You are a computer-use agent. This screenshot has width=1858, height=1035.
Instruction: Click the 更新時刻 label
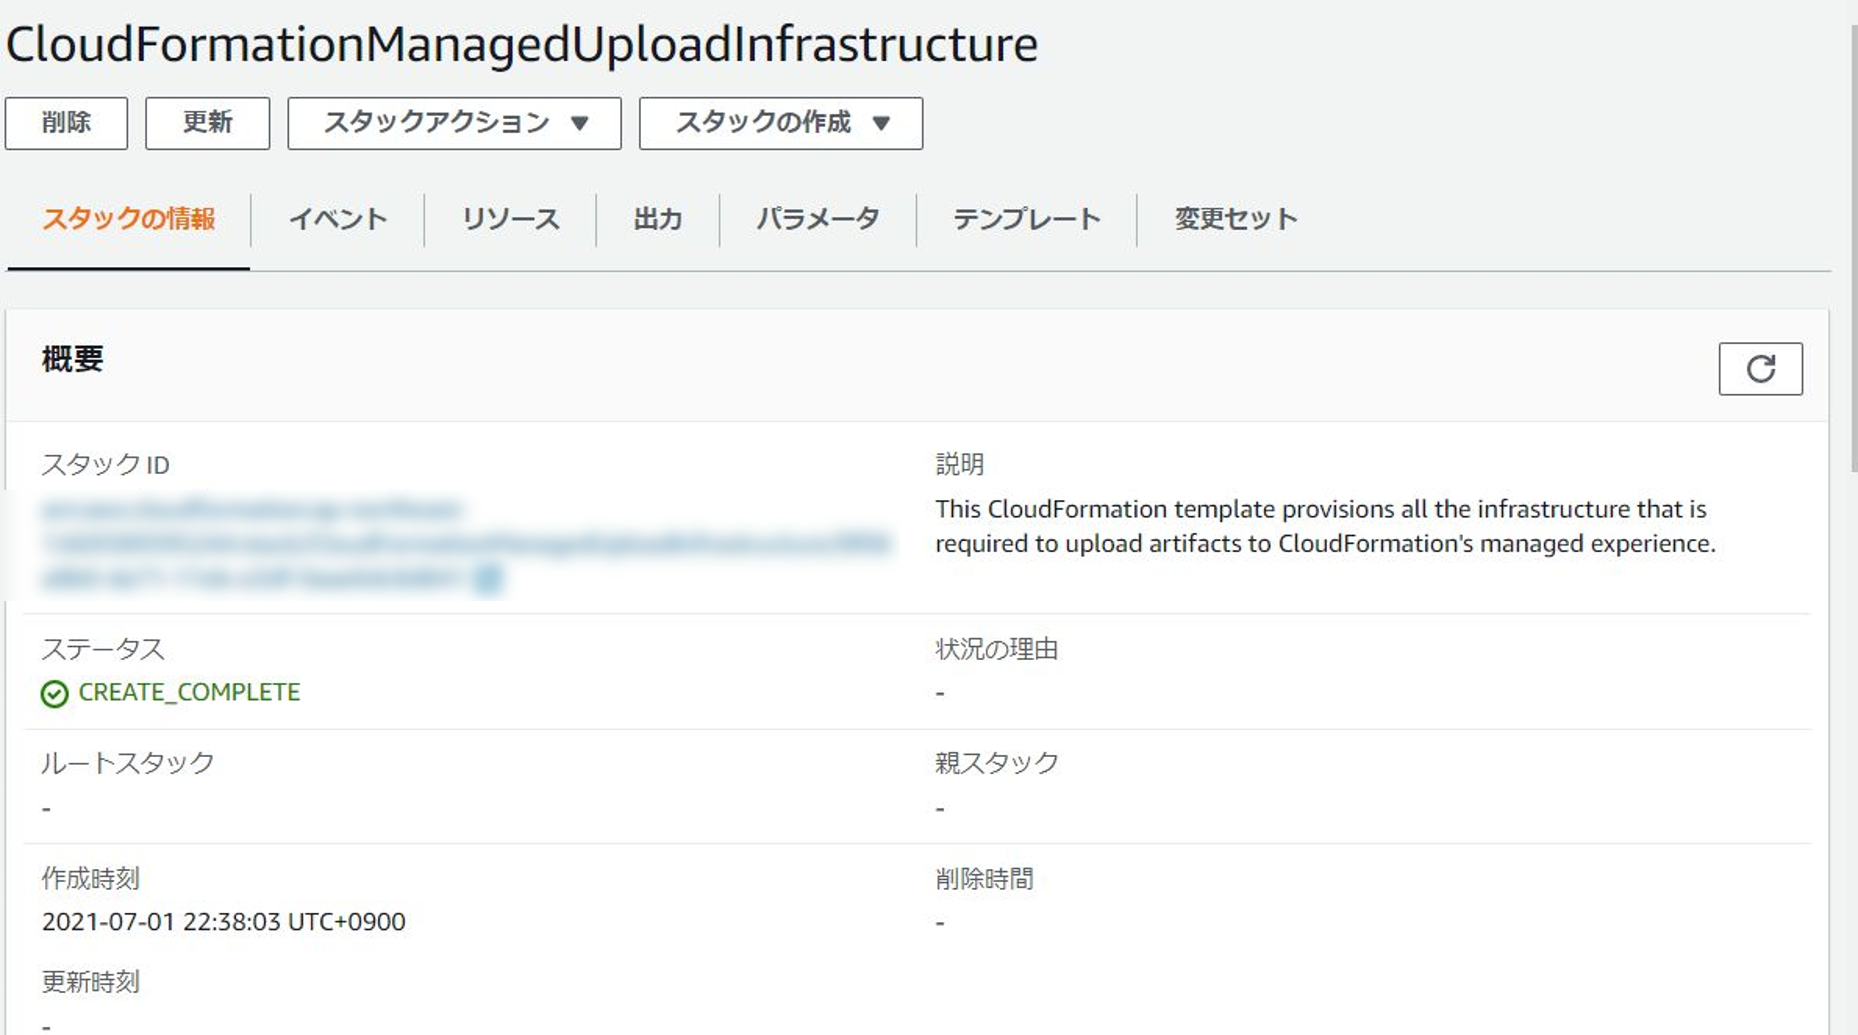[90, 981]
